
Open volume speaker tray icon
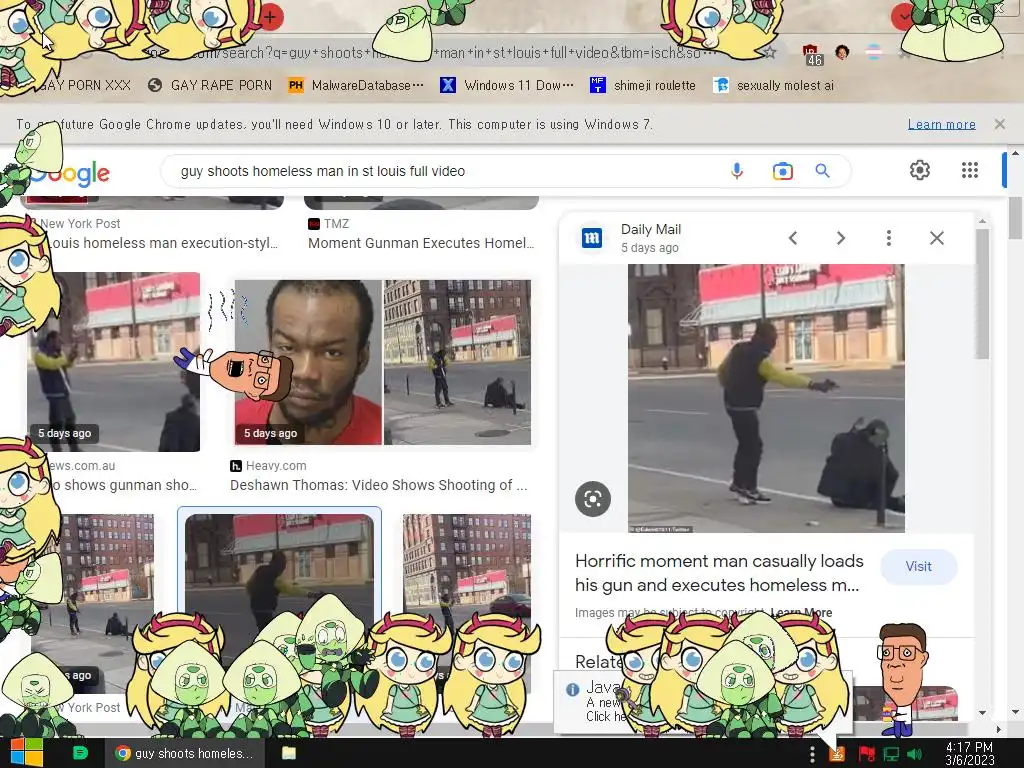click(x=915, y=754)
